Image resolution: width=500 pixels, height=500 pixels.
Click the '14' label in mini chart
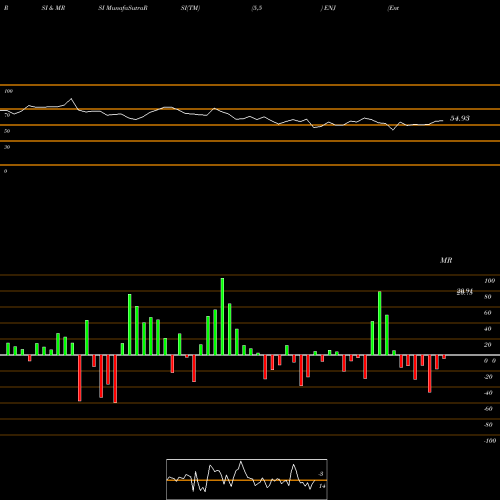pos(322,486)
